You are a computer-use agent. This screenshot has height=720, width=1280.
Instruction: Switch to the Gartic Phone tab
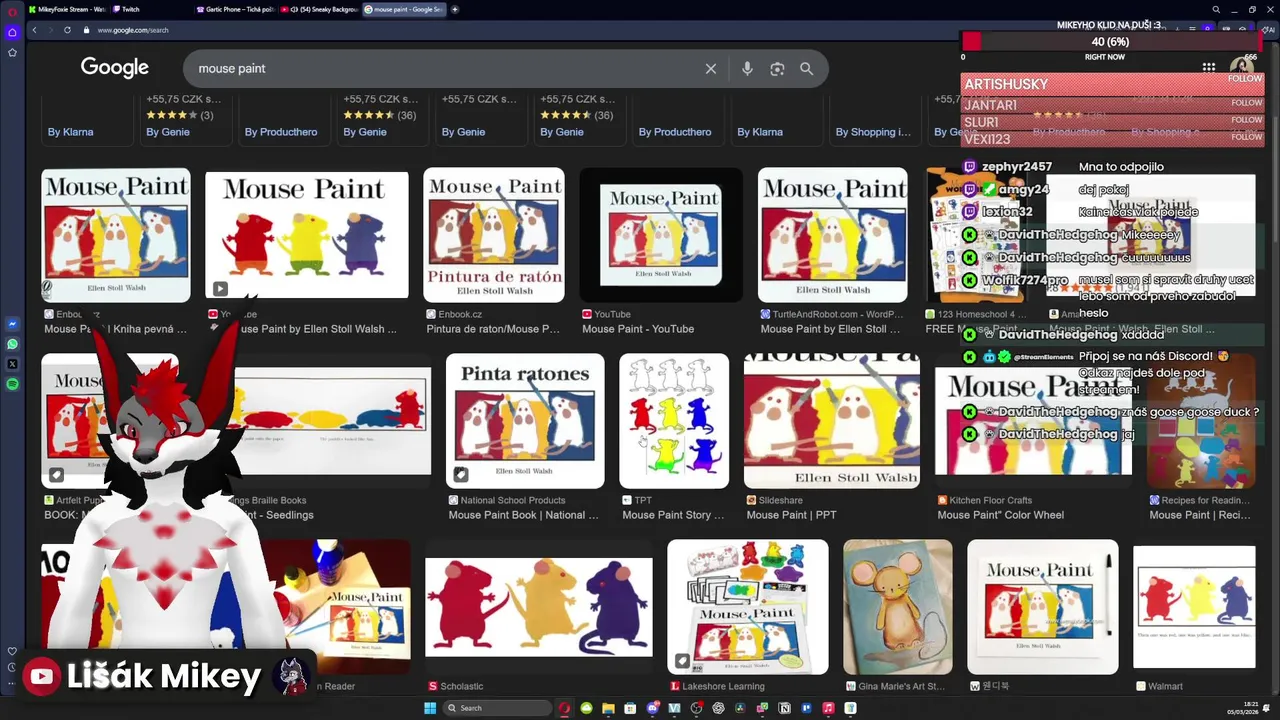click(234, 9)
